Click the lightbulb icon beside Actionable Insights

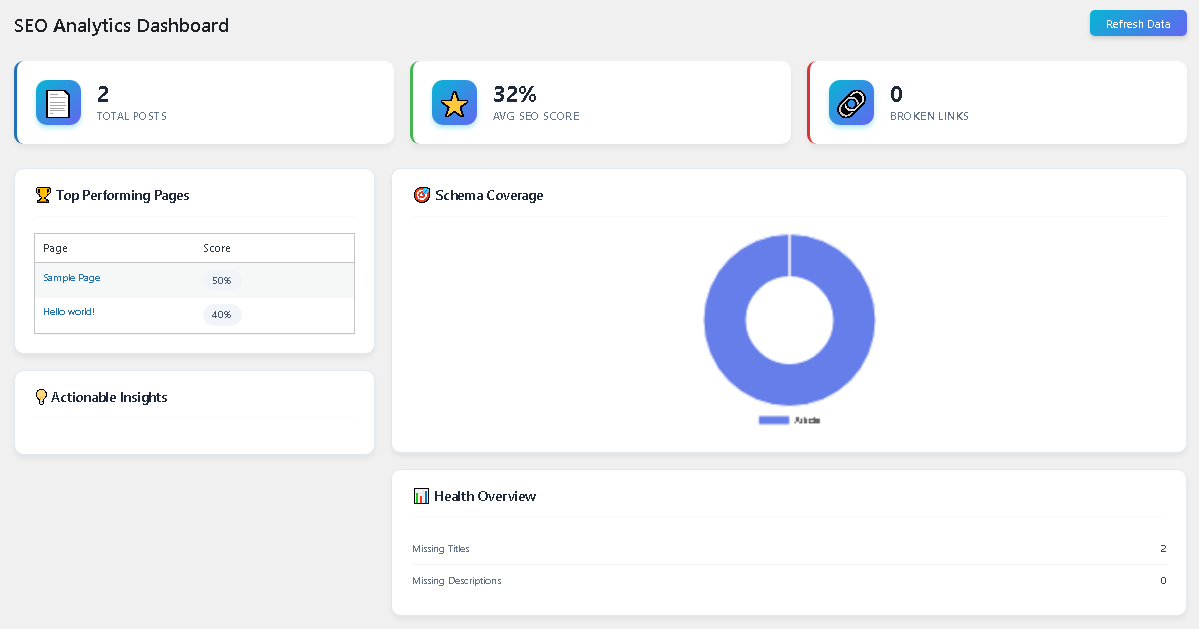(40, 397)
